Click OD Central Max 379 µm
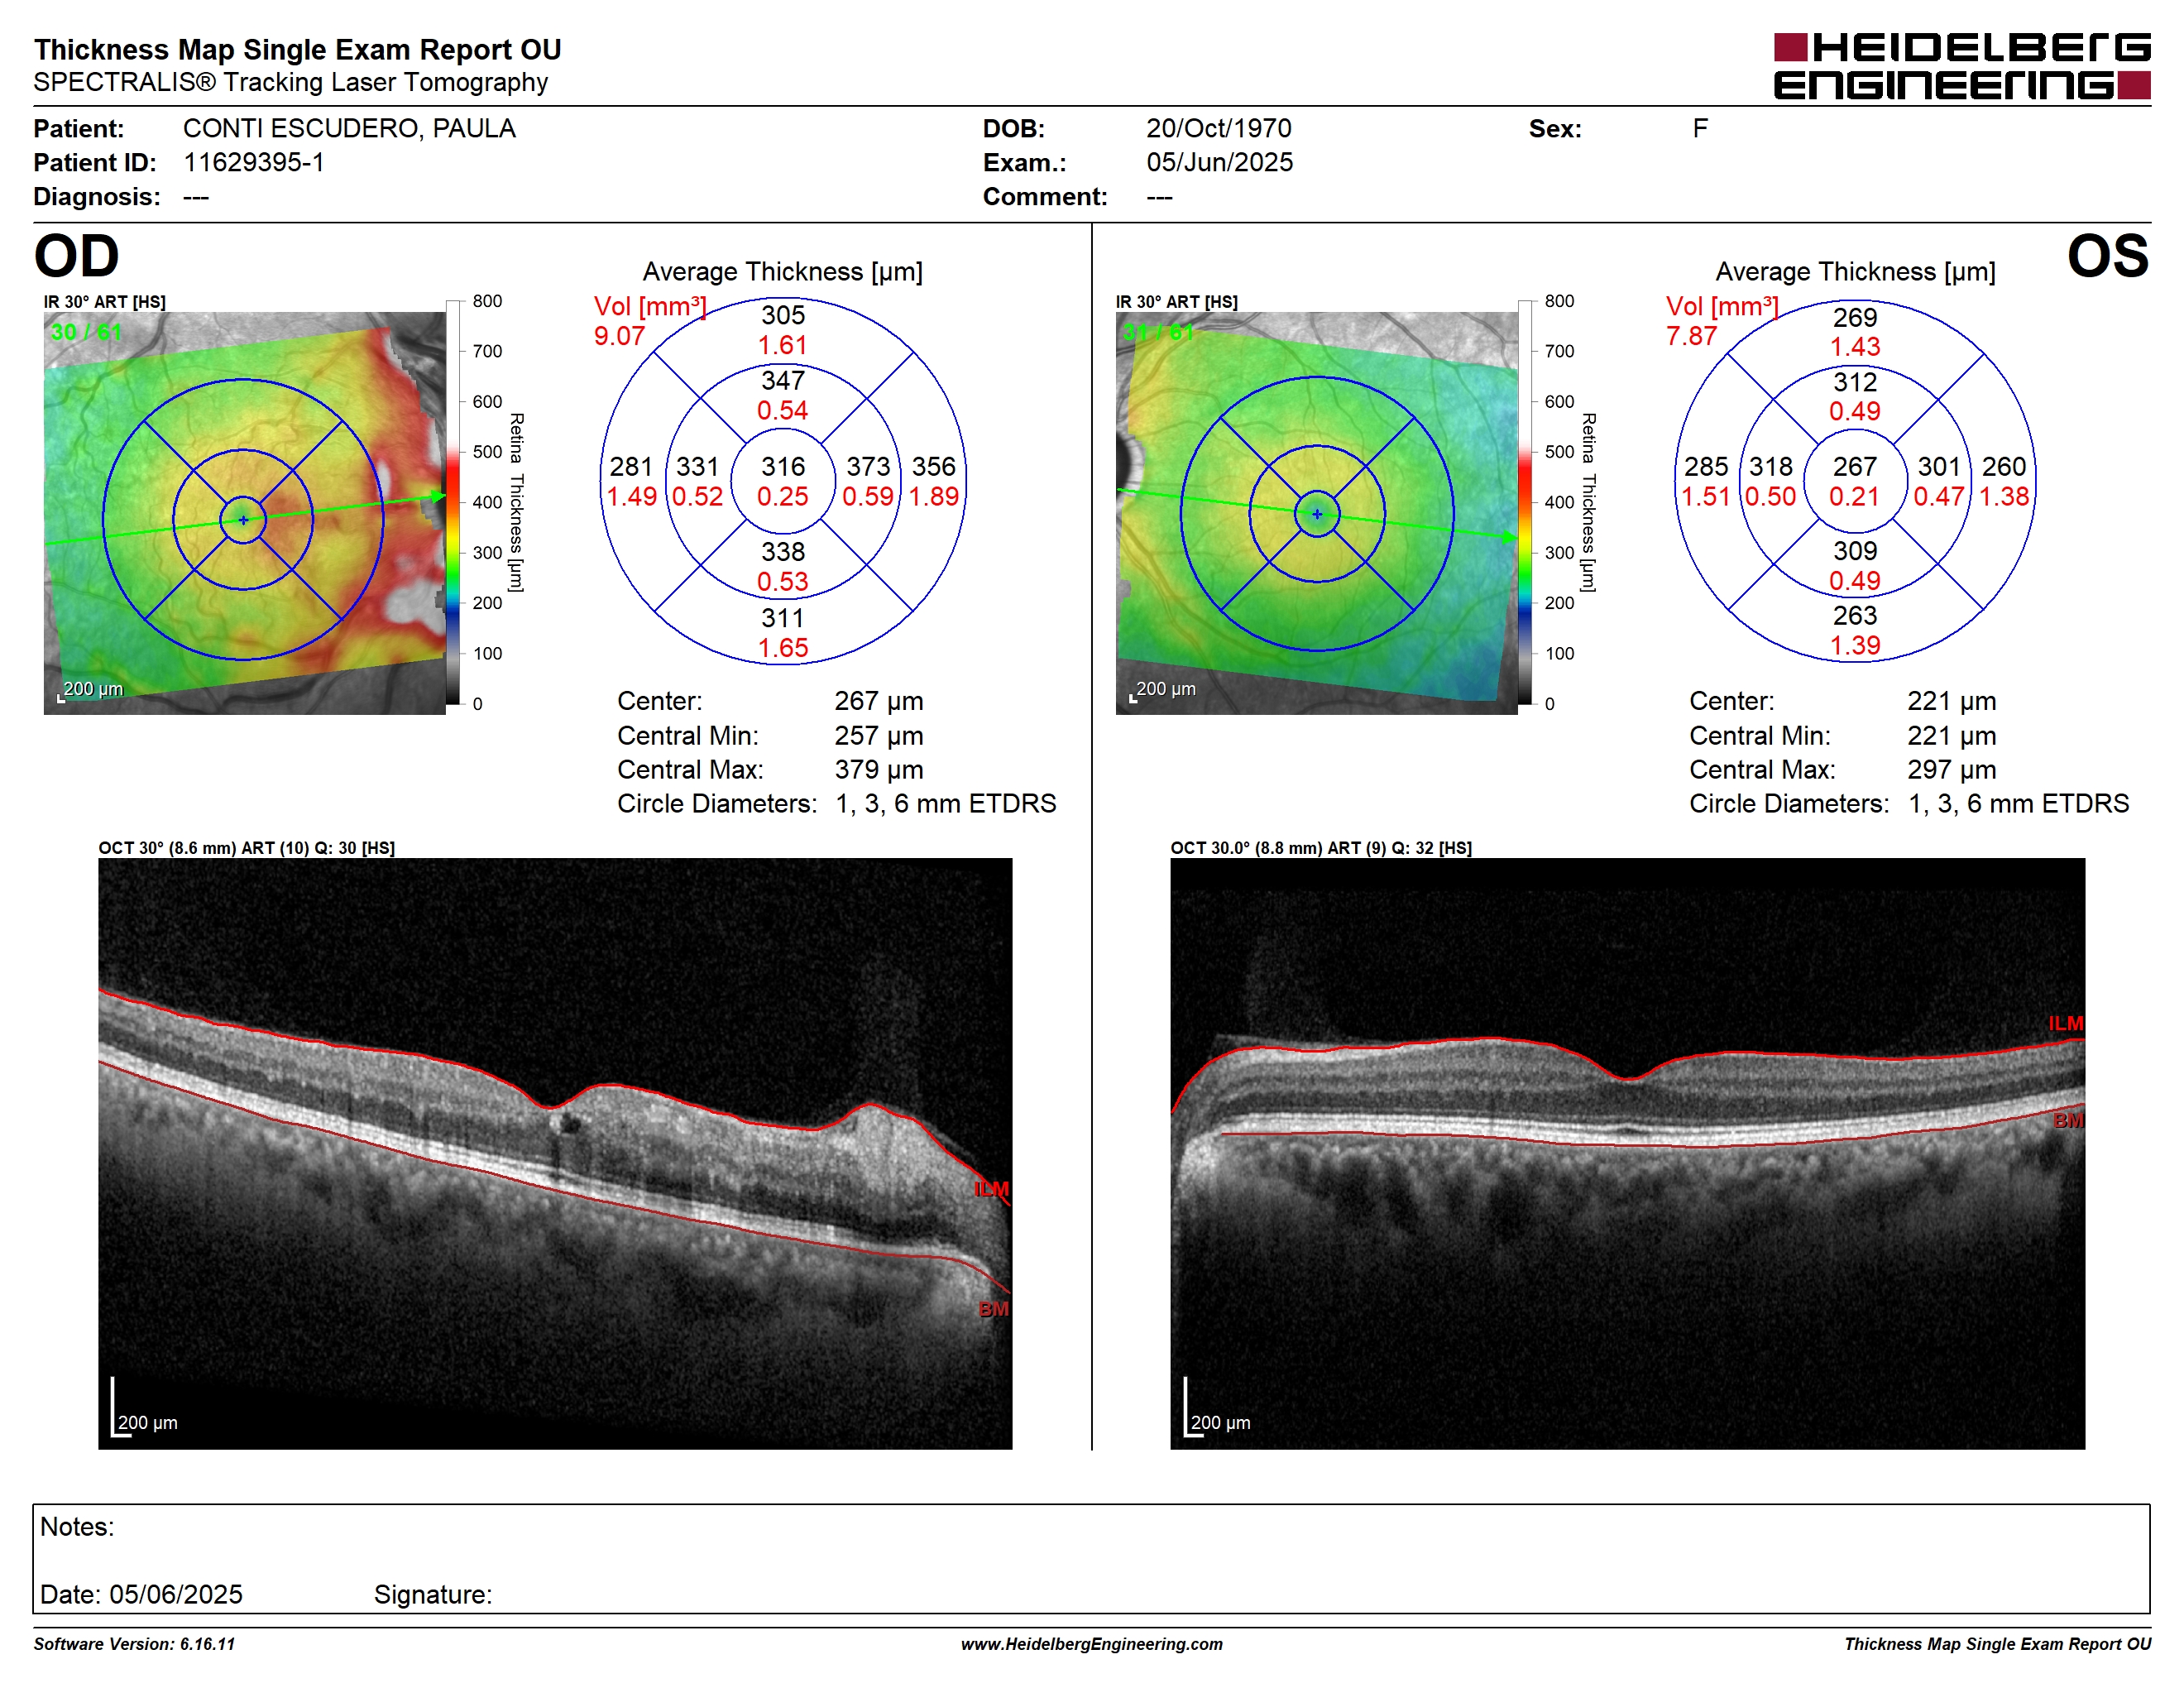The height and width of the screenshot is (1688, 2184). click(x=879, y=770)
